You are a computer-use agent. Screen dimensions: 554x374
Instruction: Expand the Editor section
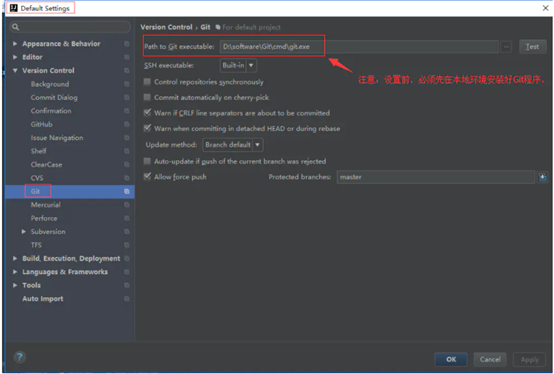click(15, 57)
